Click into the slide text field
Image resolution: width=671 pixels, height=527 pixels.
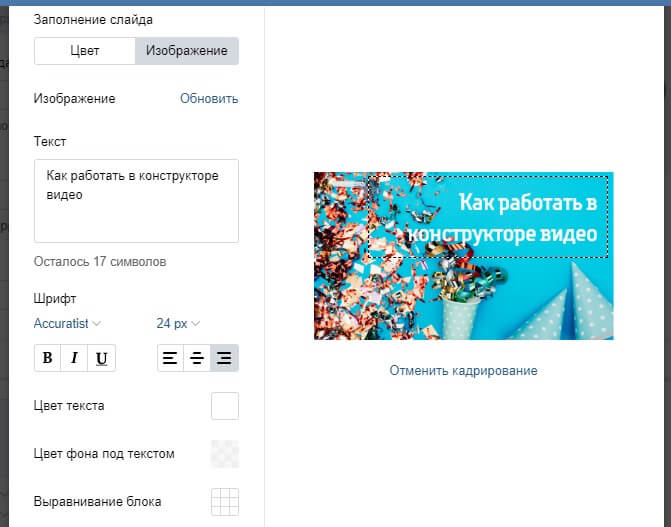pos(136,200)
